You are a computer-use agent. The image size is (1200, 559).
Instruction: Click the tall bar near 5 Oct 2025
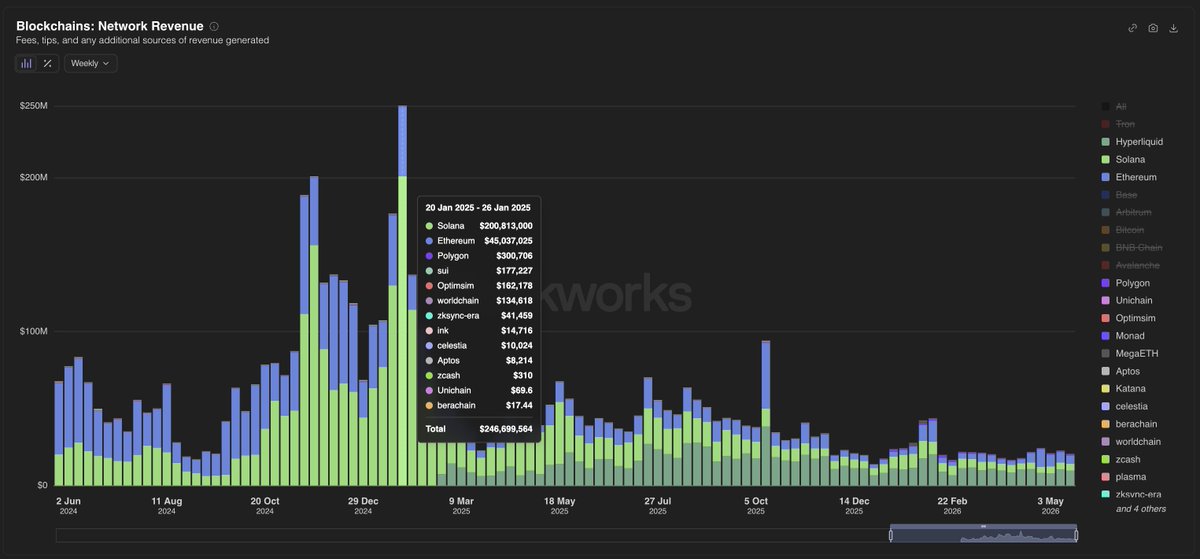pyautogui.click(x=765, y=413)
